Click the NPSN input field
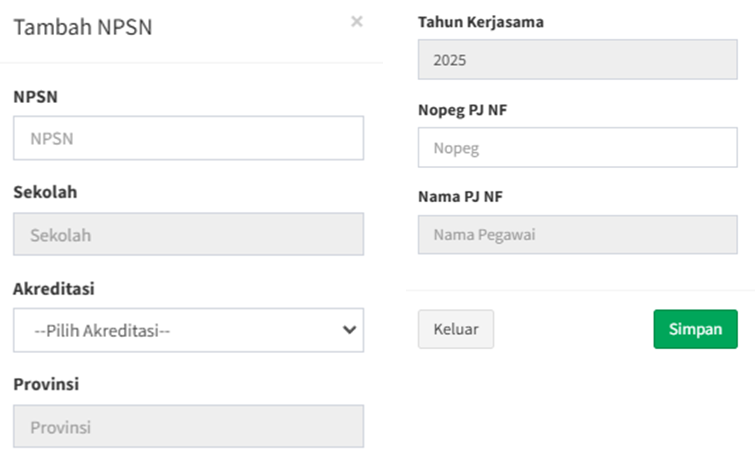 click(x=188, y=139)
